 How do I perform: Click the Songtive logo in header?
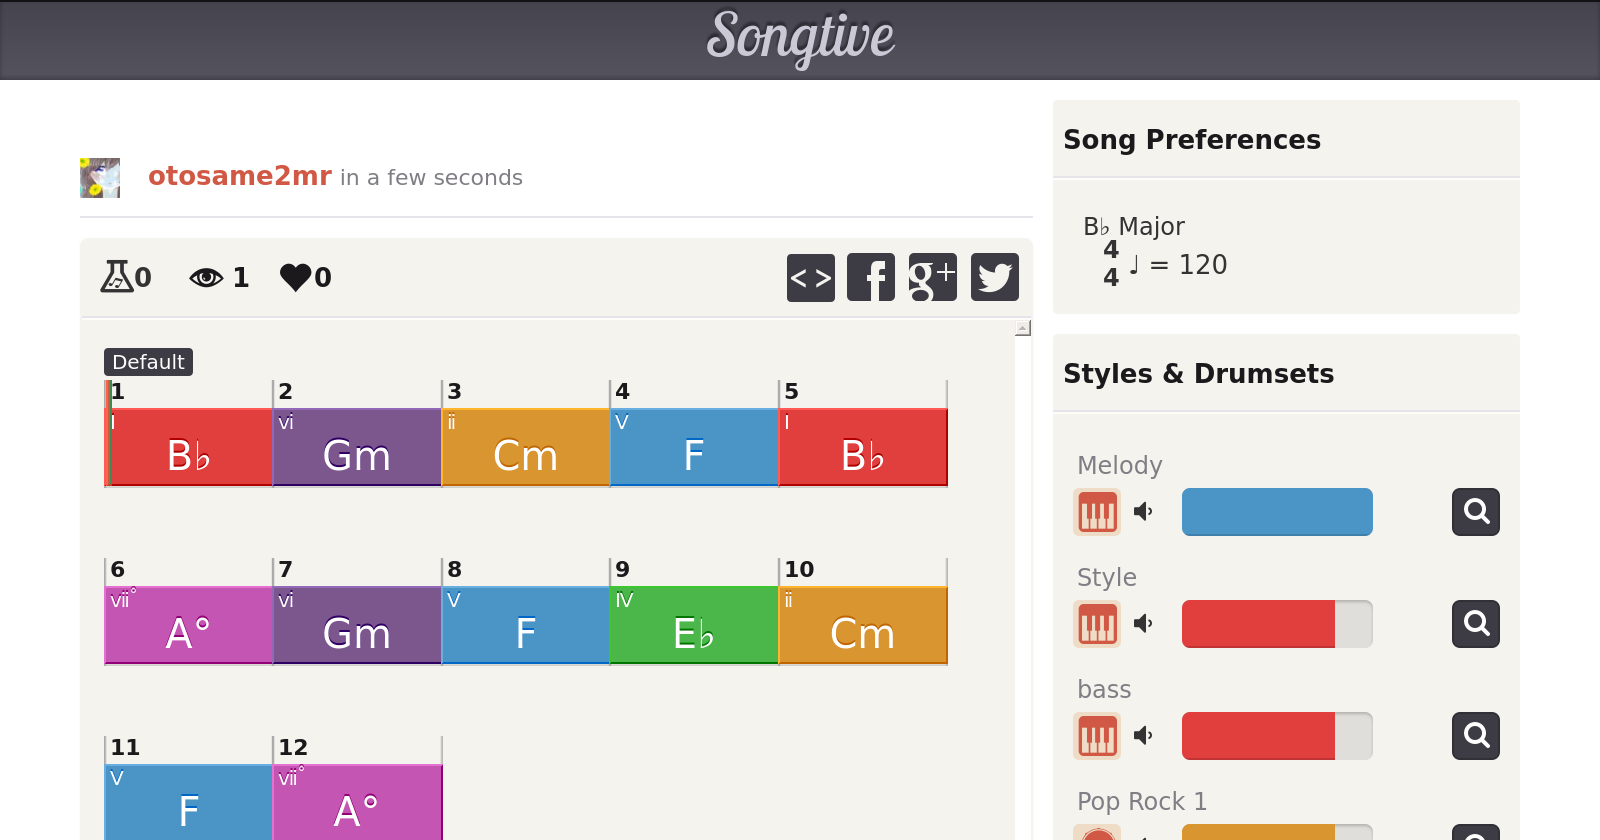coord(800,38)
